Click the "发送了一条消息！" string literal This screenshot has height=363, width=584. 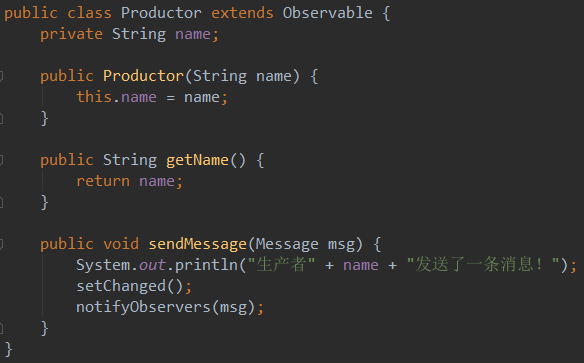coord(483,265)
